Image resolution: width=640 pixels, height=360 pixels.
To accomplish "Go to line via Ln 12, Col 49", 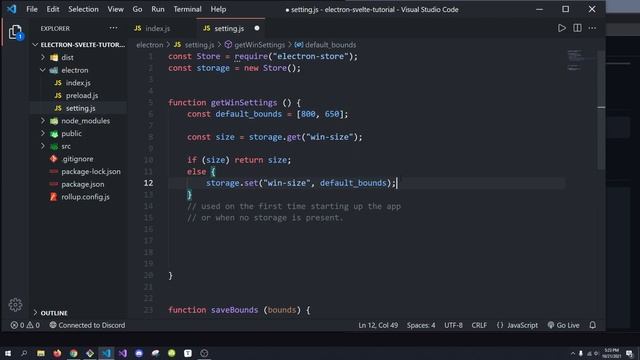I will coord(378,325).
